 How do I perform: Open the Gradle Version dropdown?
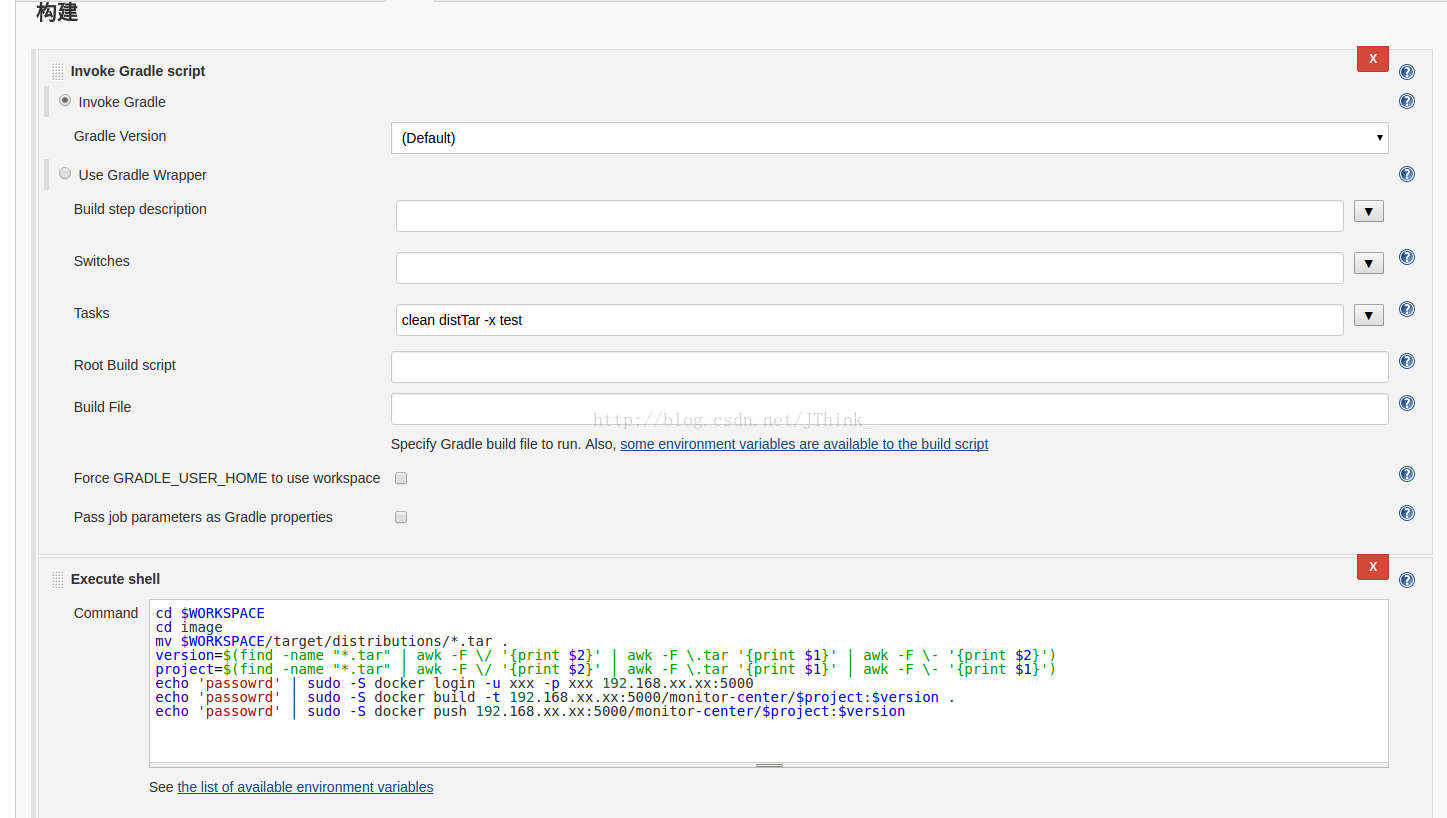coord(889,138)
